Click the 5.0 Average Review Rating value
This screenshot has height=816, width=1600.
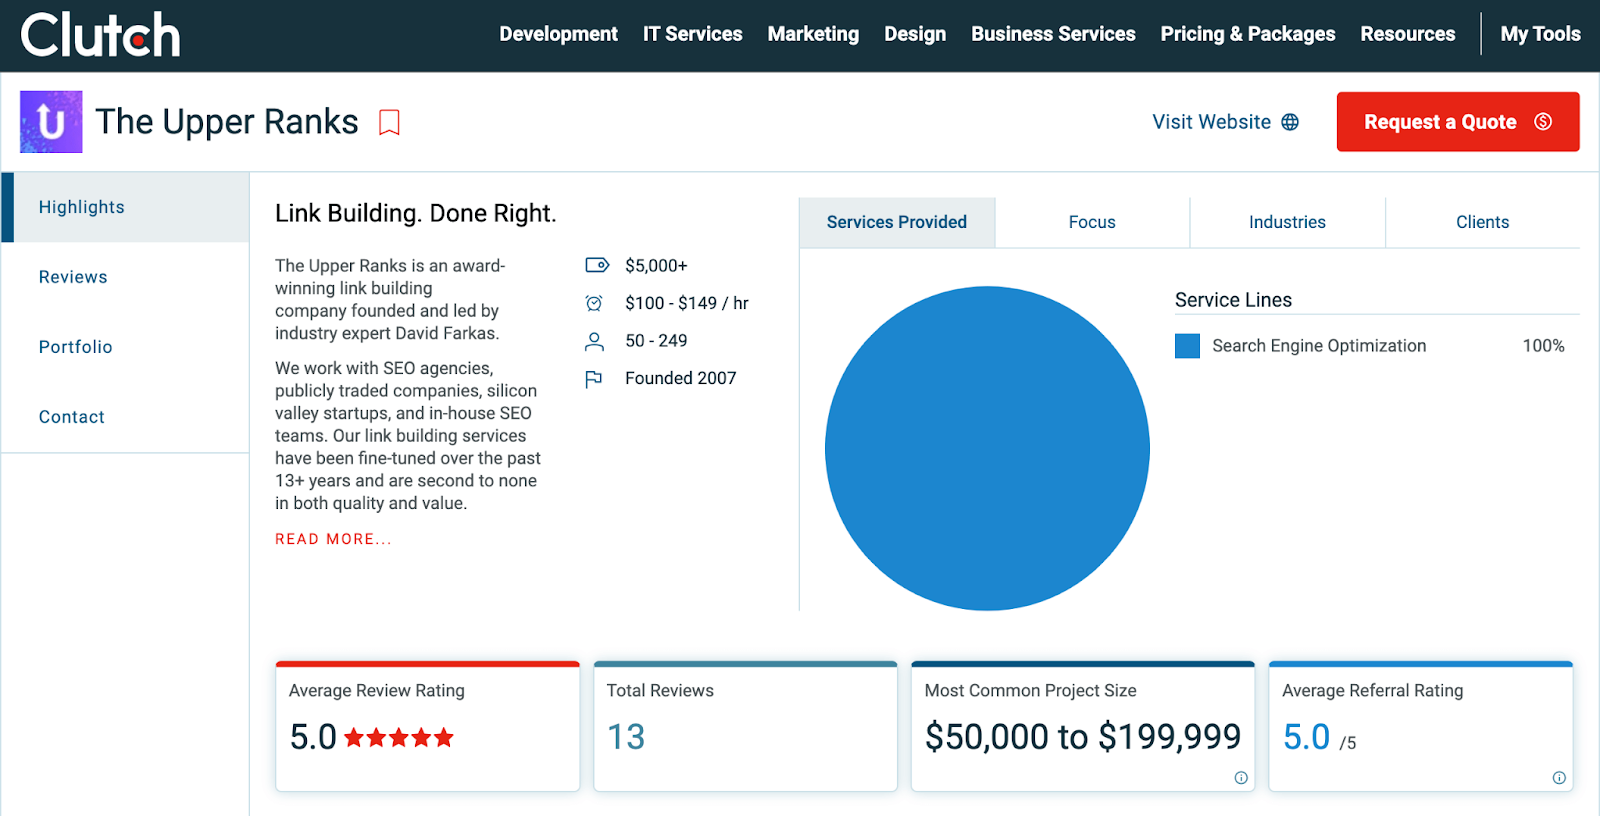313,737
